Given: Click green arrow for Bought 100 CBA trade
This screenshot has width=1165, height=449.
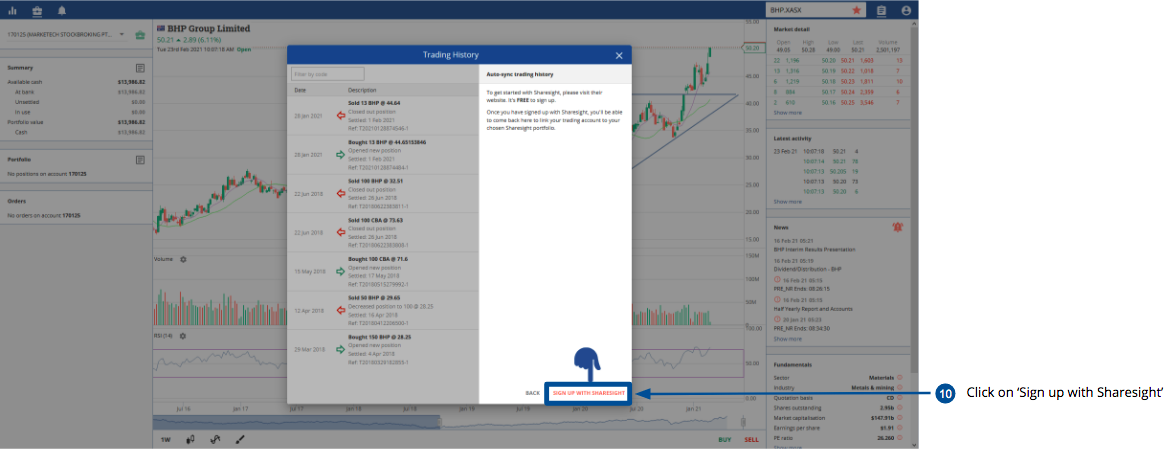Looking at the screenshot, I should pos(341,271).
